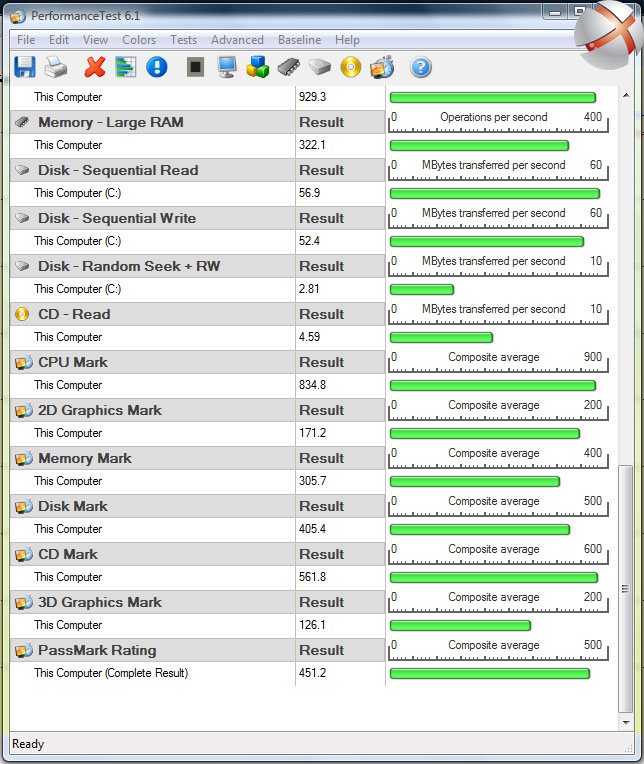Open the Baseline menu

click(300, 40)
